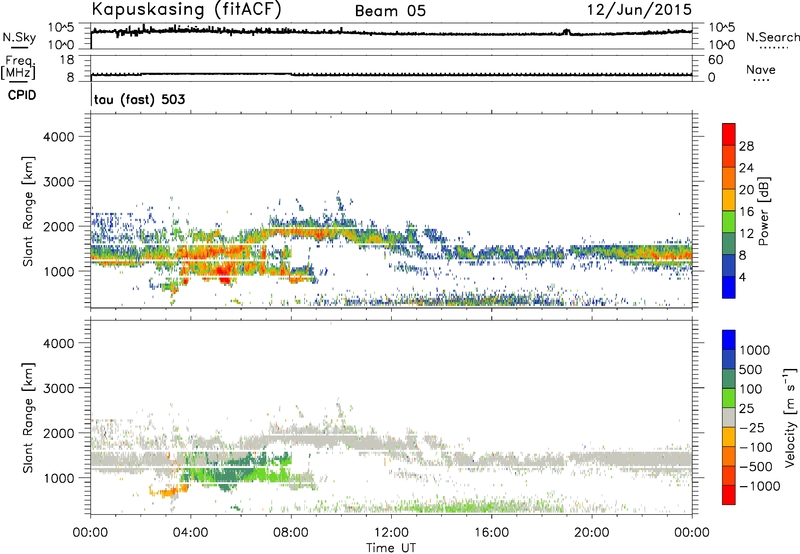Click the 60 tick on Nave axis
Screen dimensions: 800x554
[x=715, y=60]
